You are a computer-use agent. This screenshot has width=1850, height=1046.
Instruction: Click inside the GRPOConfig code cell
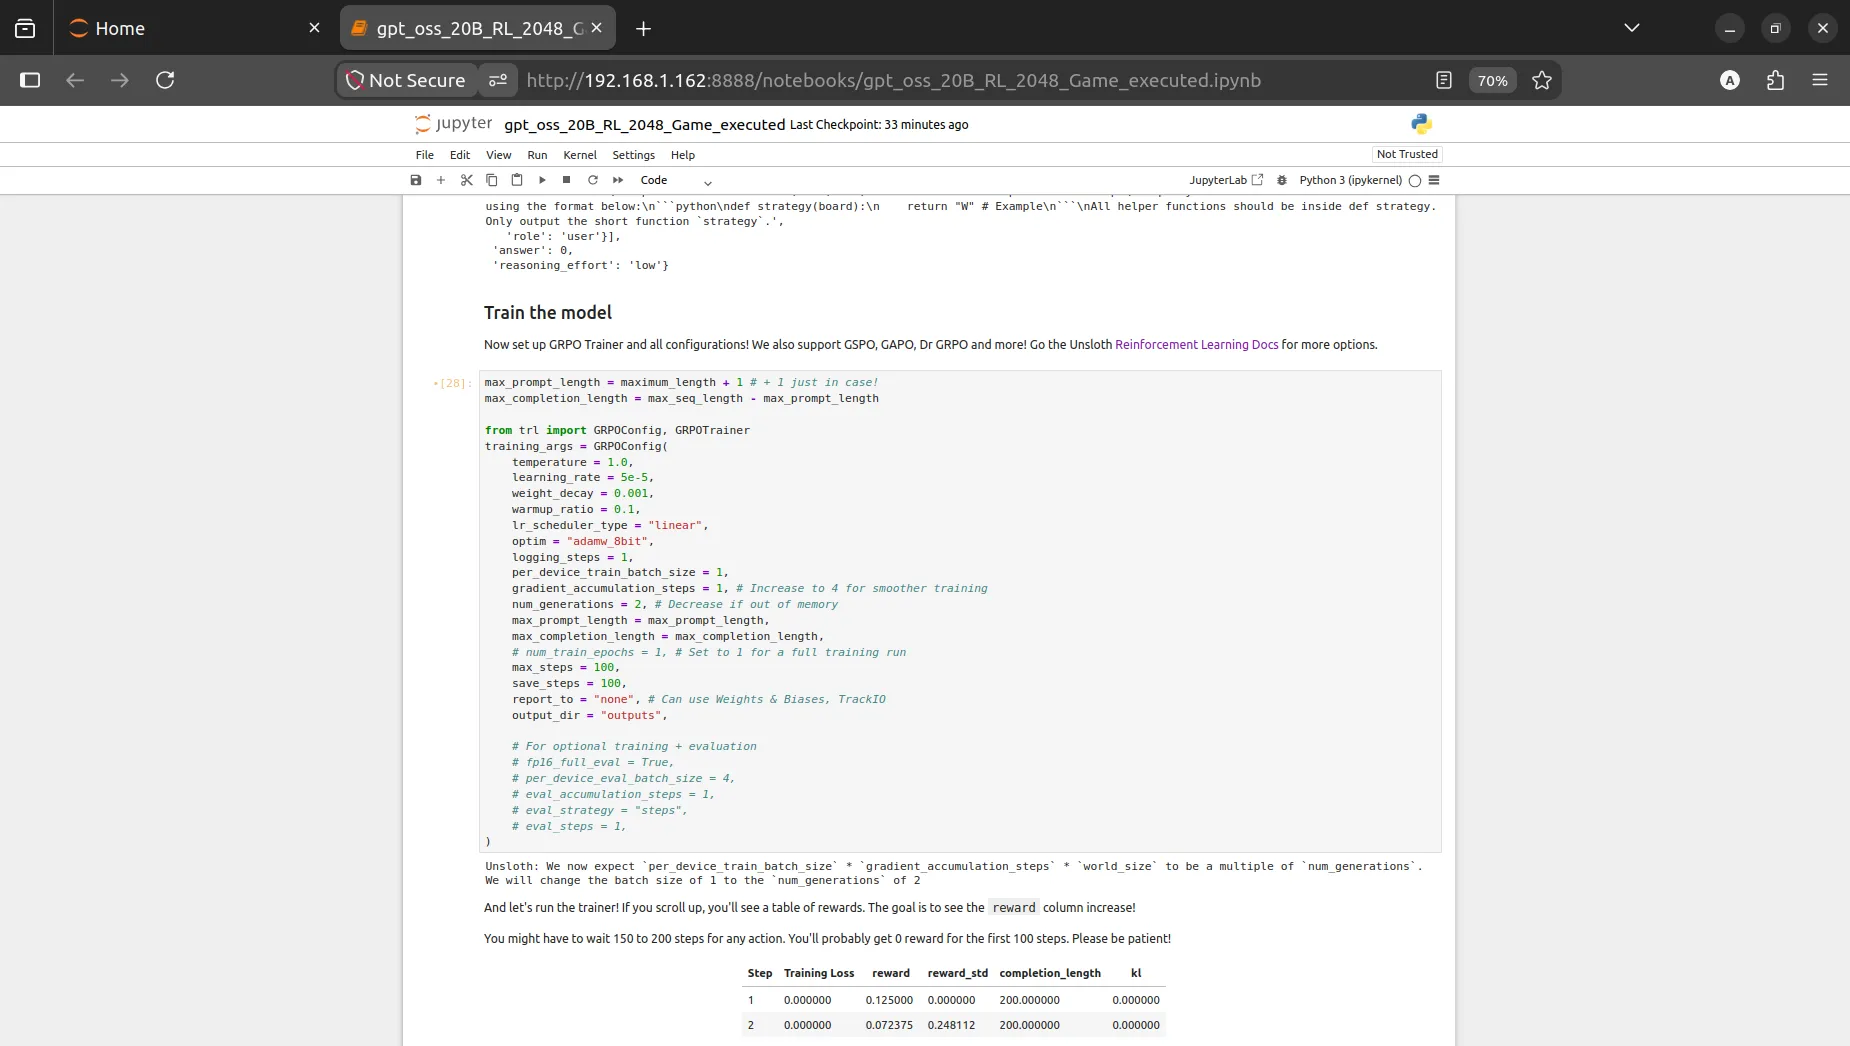960,611
